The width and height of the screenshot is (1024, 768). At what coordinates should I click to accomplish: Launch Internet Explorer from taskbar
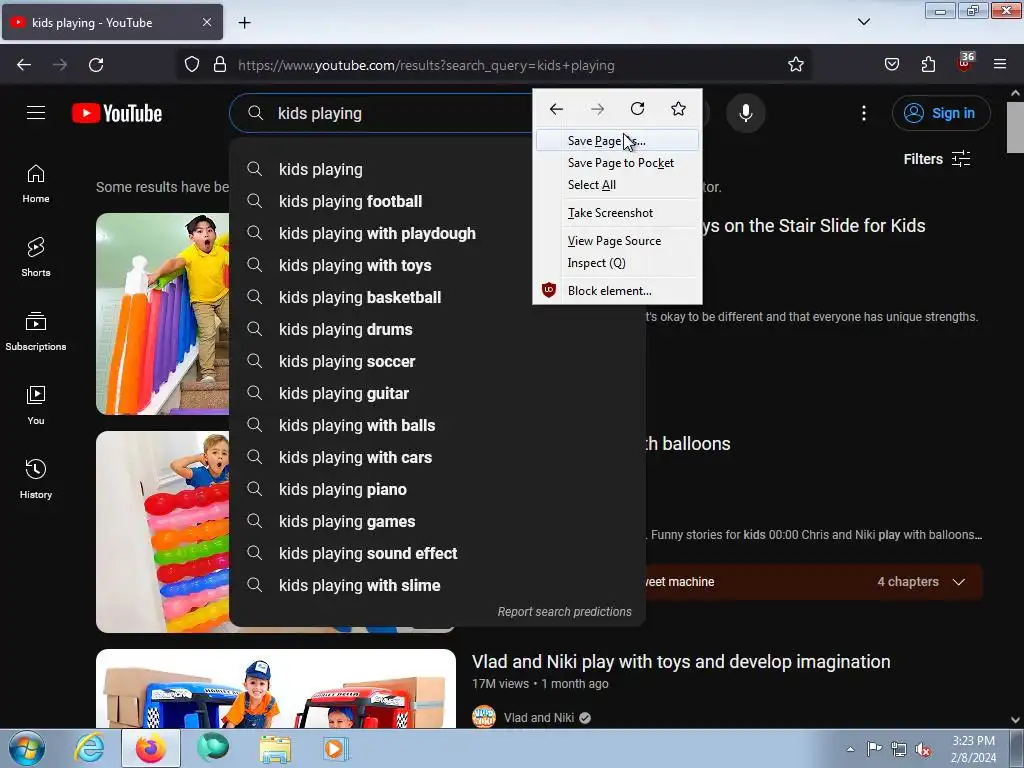pyautogui.click(x=89, y=748)
